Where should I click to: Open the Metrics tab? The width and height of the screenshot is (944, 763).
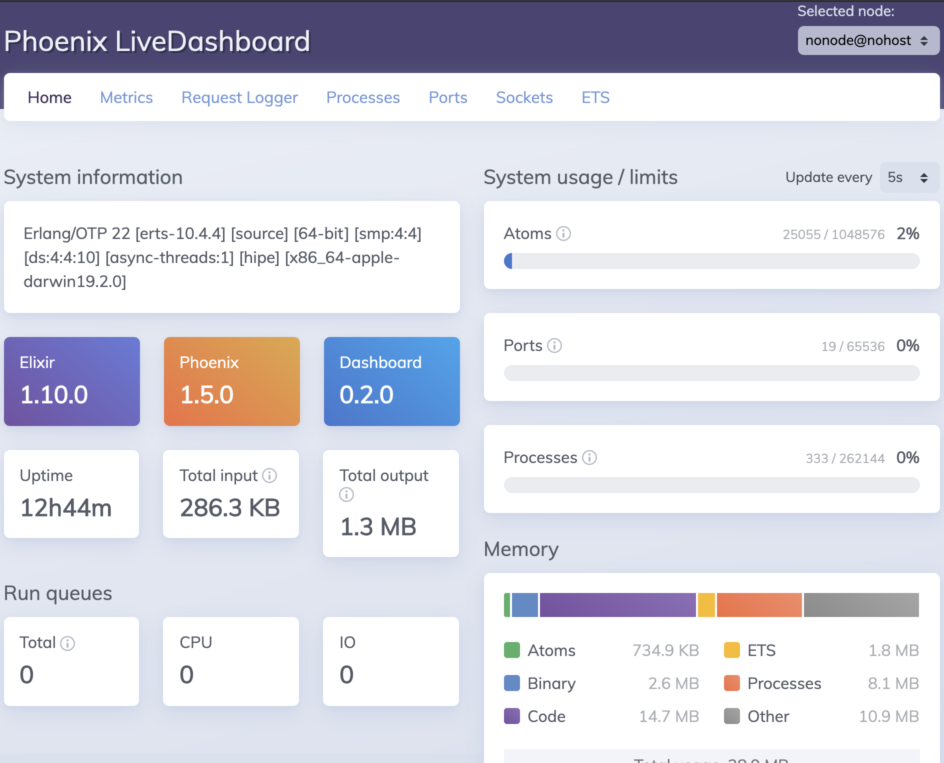[126, 98]
